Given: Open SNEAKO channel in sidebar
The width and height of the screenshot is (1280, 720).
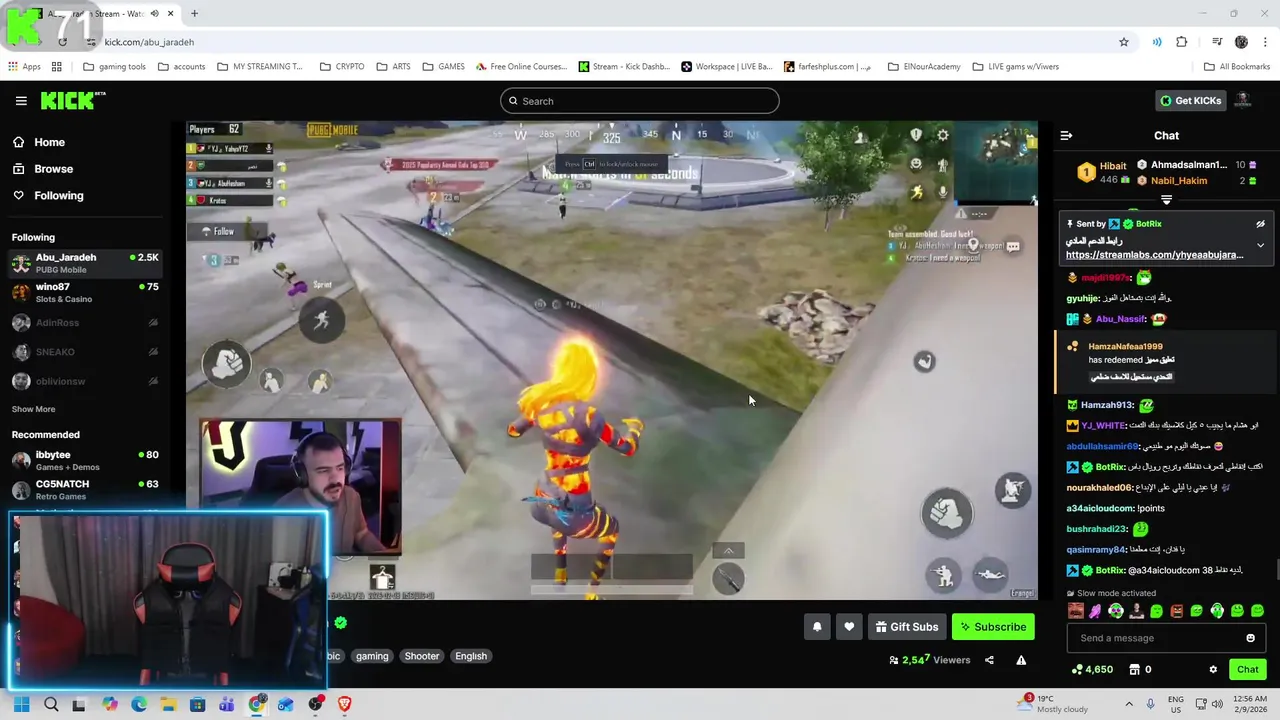Looking at the screenshot, I should point(85,352).
